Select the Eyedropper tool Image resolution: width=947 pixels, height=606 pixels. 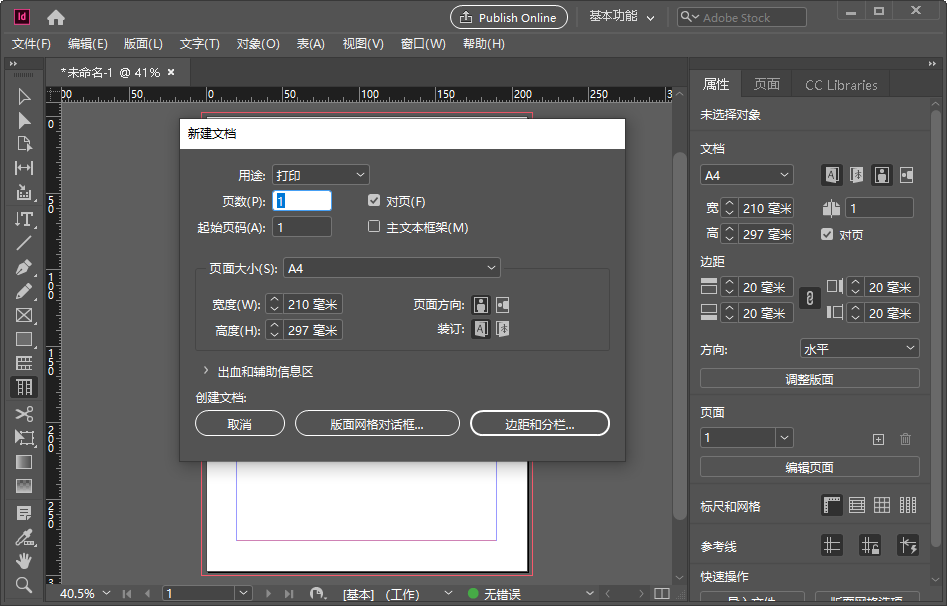click(24, 537)
